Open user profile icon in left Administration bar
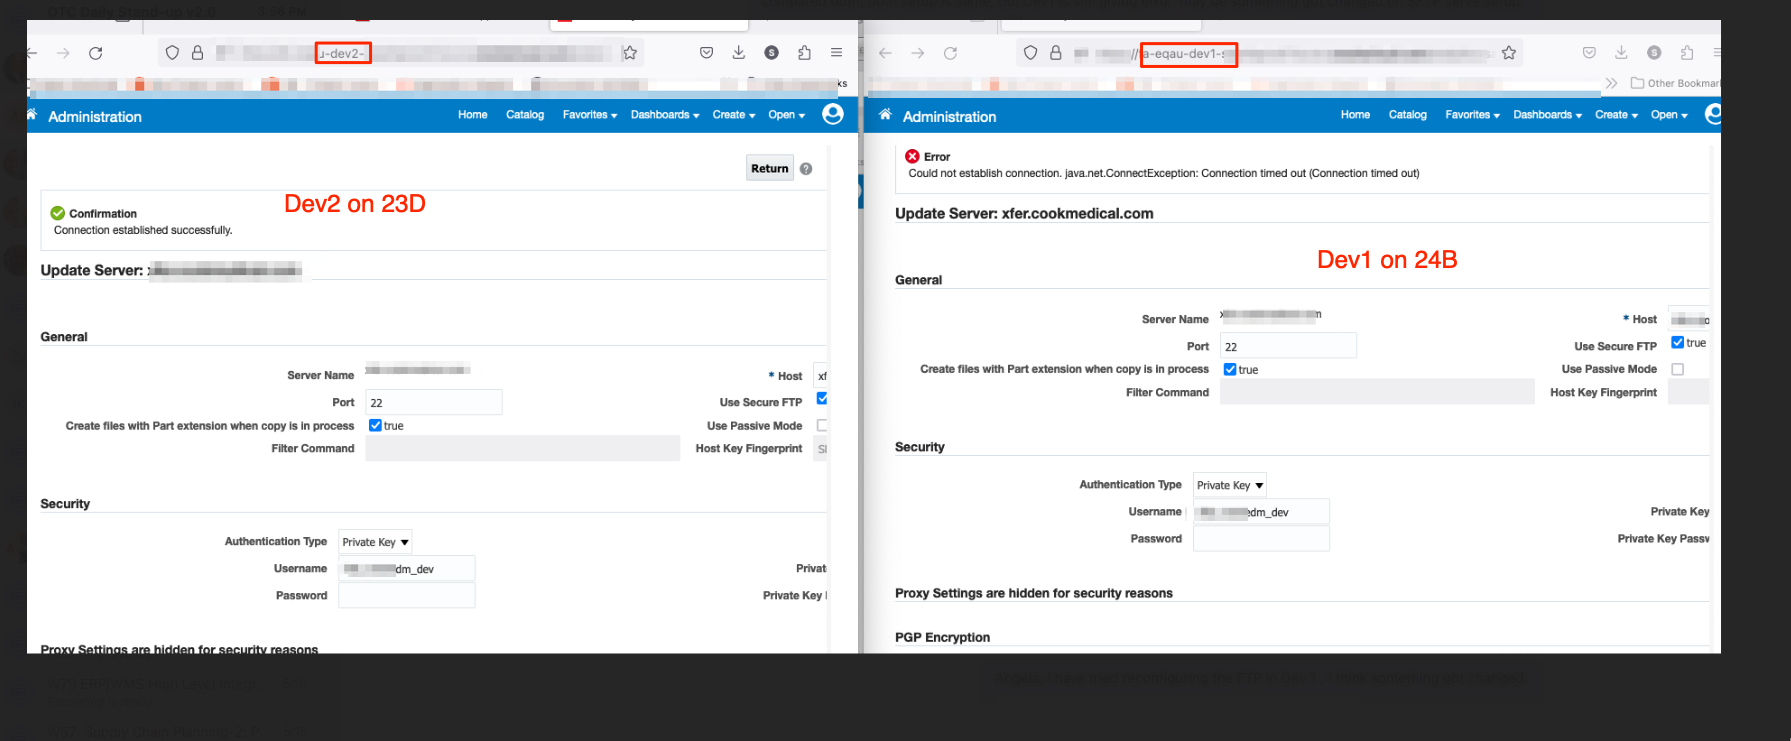This screenshot has height=741, width=1791. click(832, 114)
